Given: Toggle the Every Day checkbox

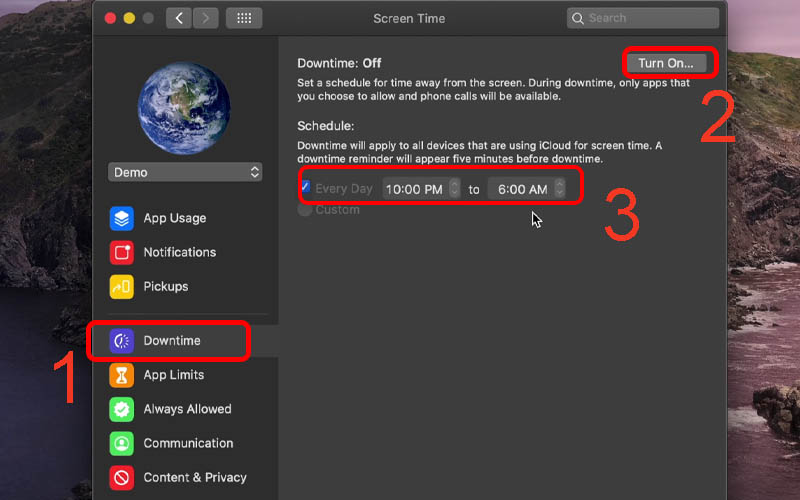Looking at the screenshot, I should point(306,186).
